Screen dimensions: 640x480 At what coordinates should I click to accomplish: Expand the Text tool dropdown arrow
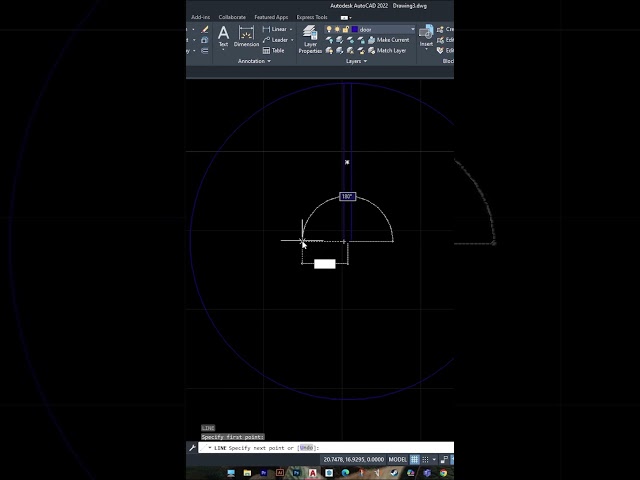coord(223,50)
